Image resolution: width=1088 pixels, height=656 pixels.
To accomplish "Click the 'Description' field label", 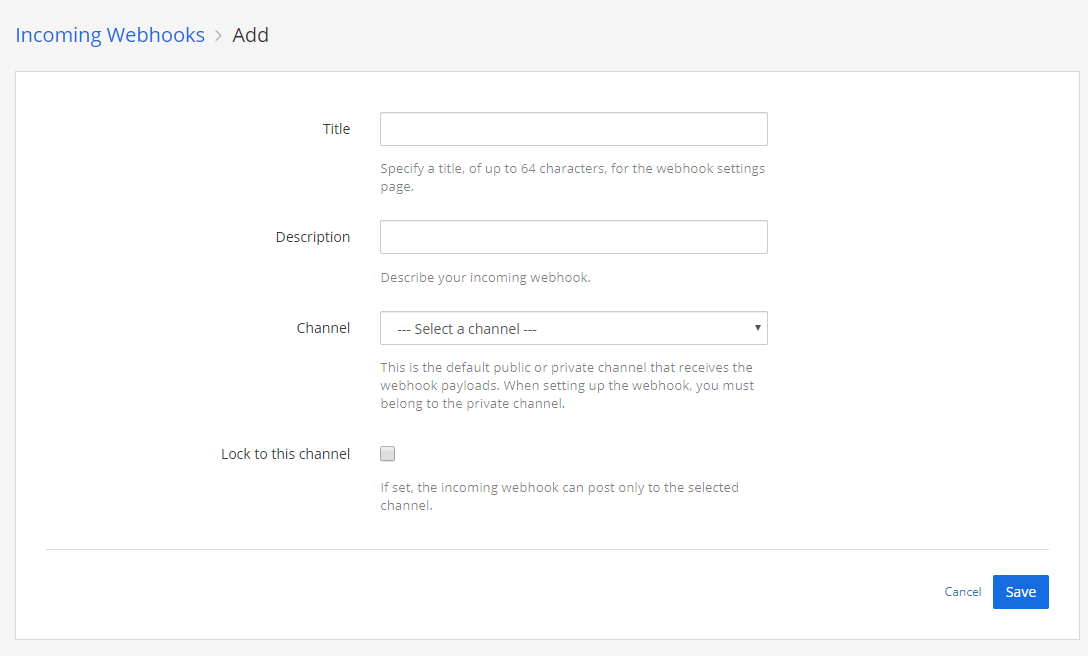I will tap(312, 237).
